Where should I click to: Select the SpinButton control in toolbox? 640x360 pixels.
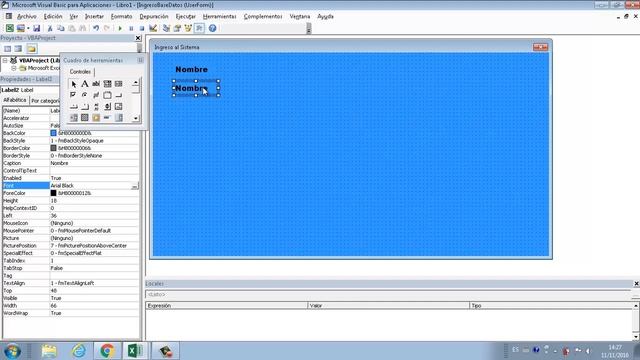point(107,107)
